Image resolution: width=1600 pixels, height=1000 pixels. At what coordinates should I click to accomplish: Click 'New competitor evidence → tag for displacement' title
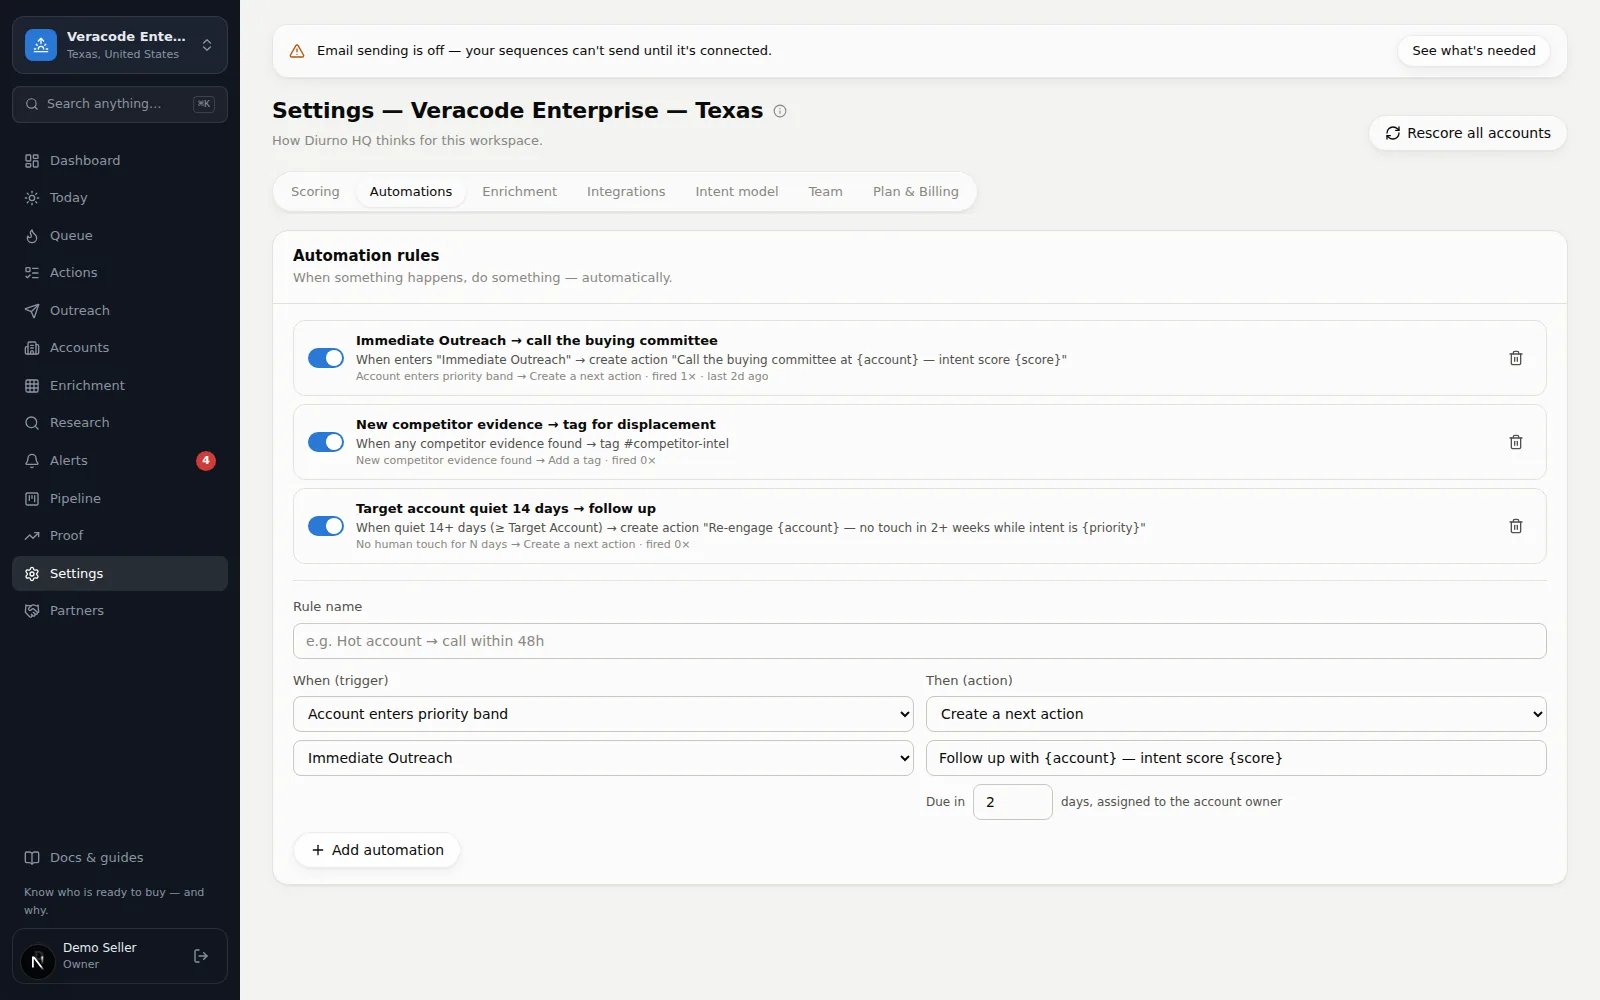(535, 425)
